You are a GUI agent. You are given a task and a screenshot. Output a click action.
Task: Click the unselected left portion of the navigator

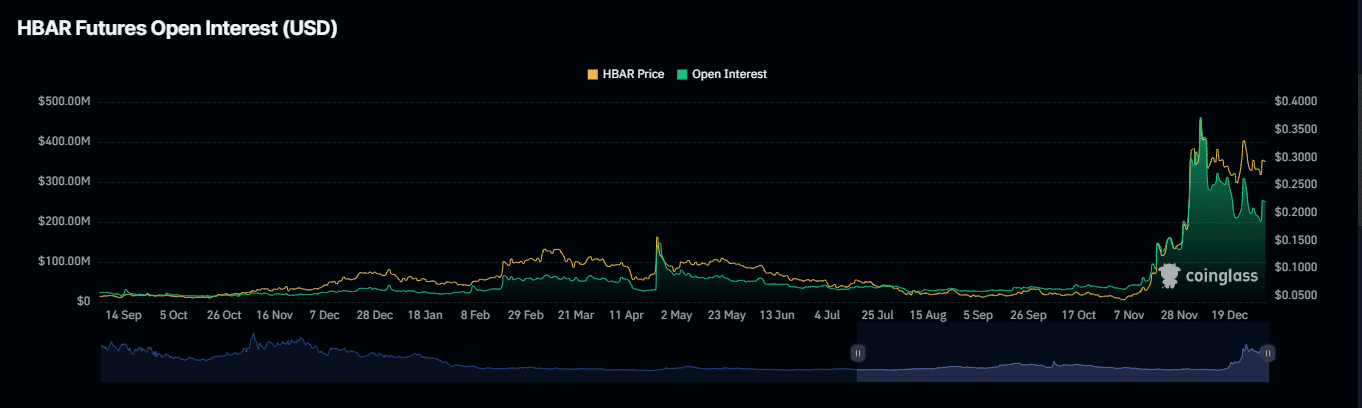click(480, 360)
